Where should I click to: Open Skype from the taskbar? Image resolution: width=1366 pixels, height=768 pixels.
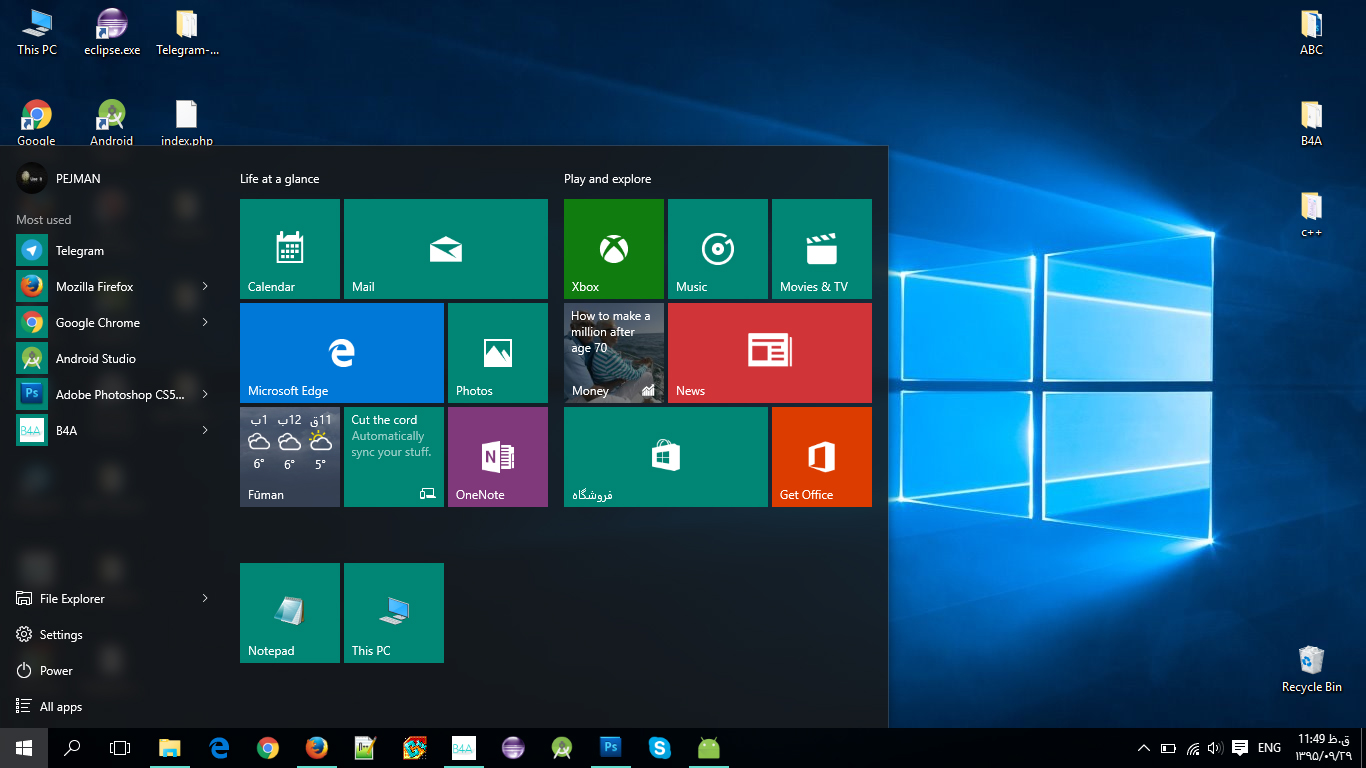pos(659,747)
